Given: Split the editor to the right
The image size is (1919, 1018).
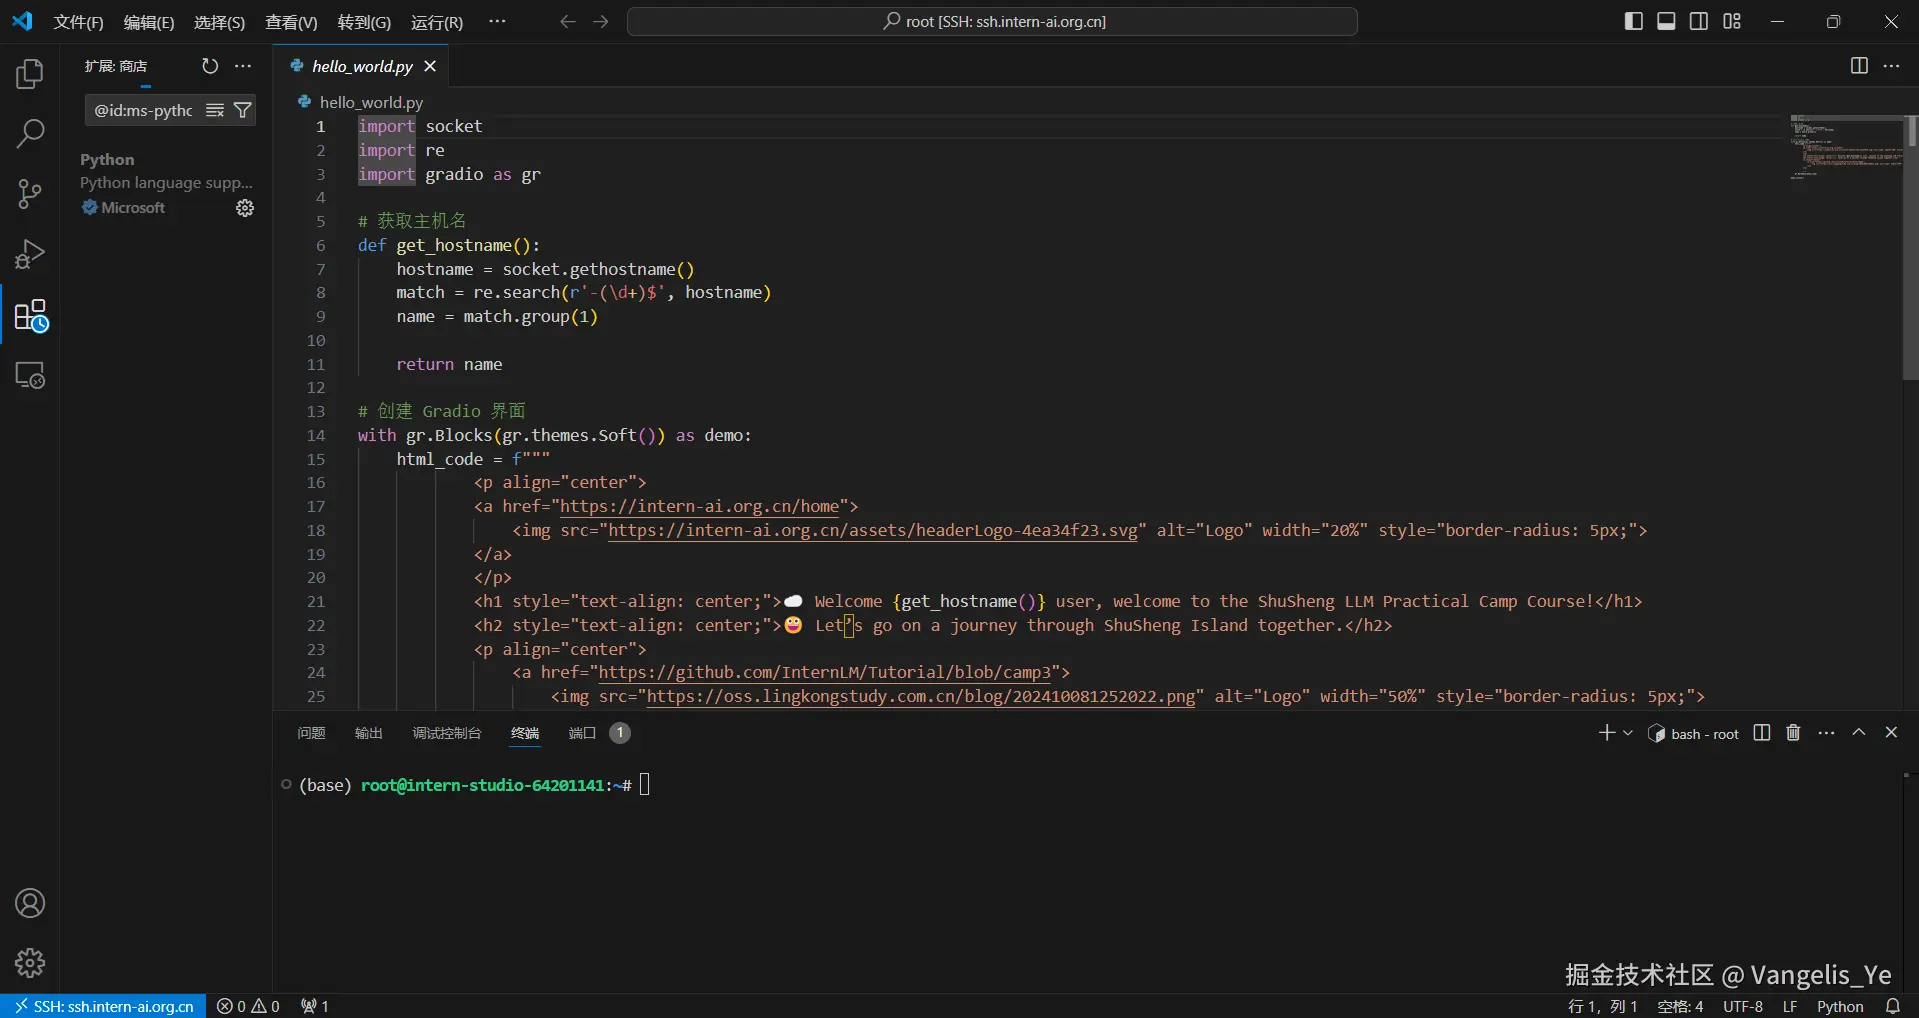Looking at the screenshot, I should pos(1859,66).
